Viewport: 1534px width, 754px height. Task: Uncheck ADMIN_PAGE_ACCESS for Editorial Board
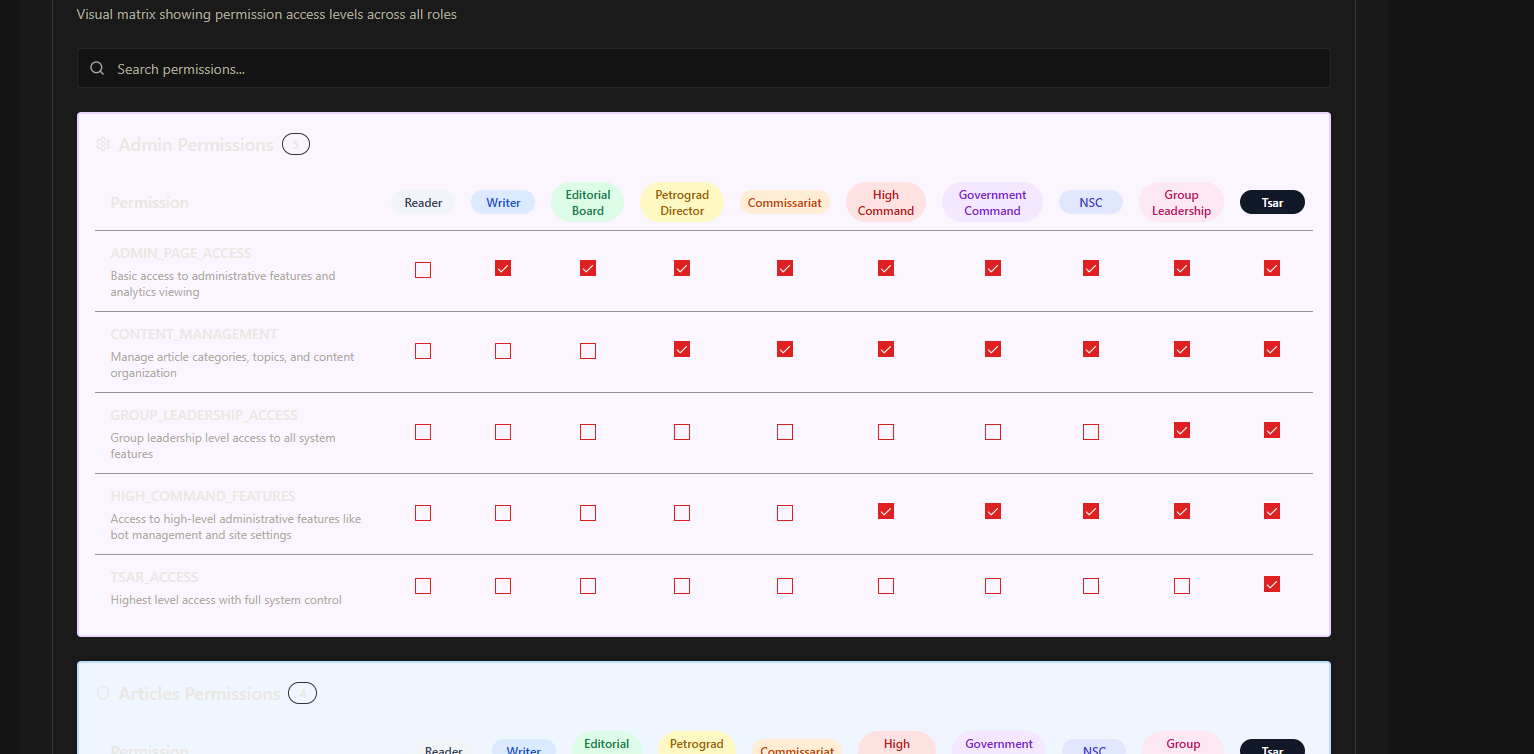coord(588,268)
